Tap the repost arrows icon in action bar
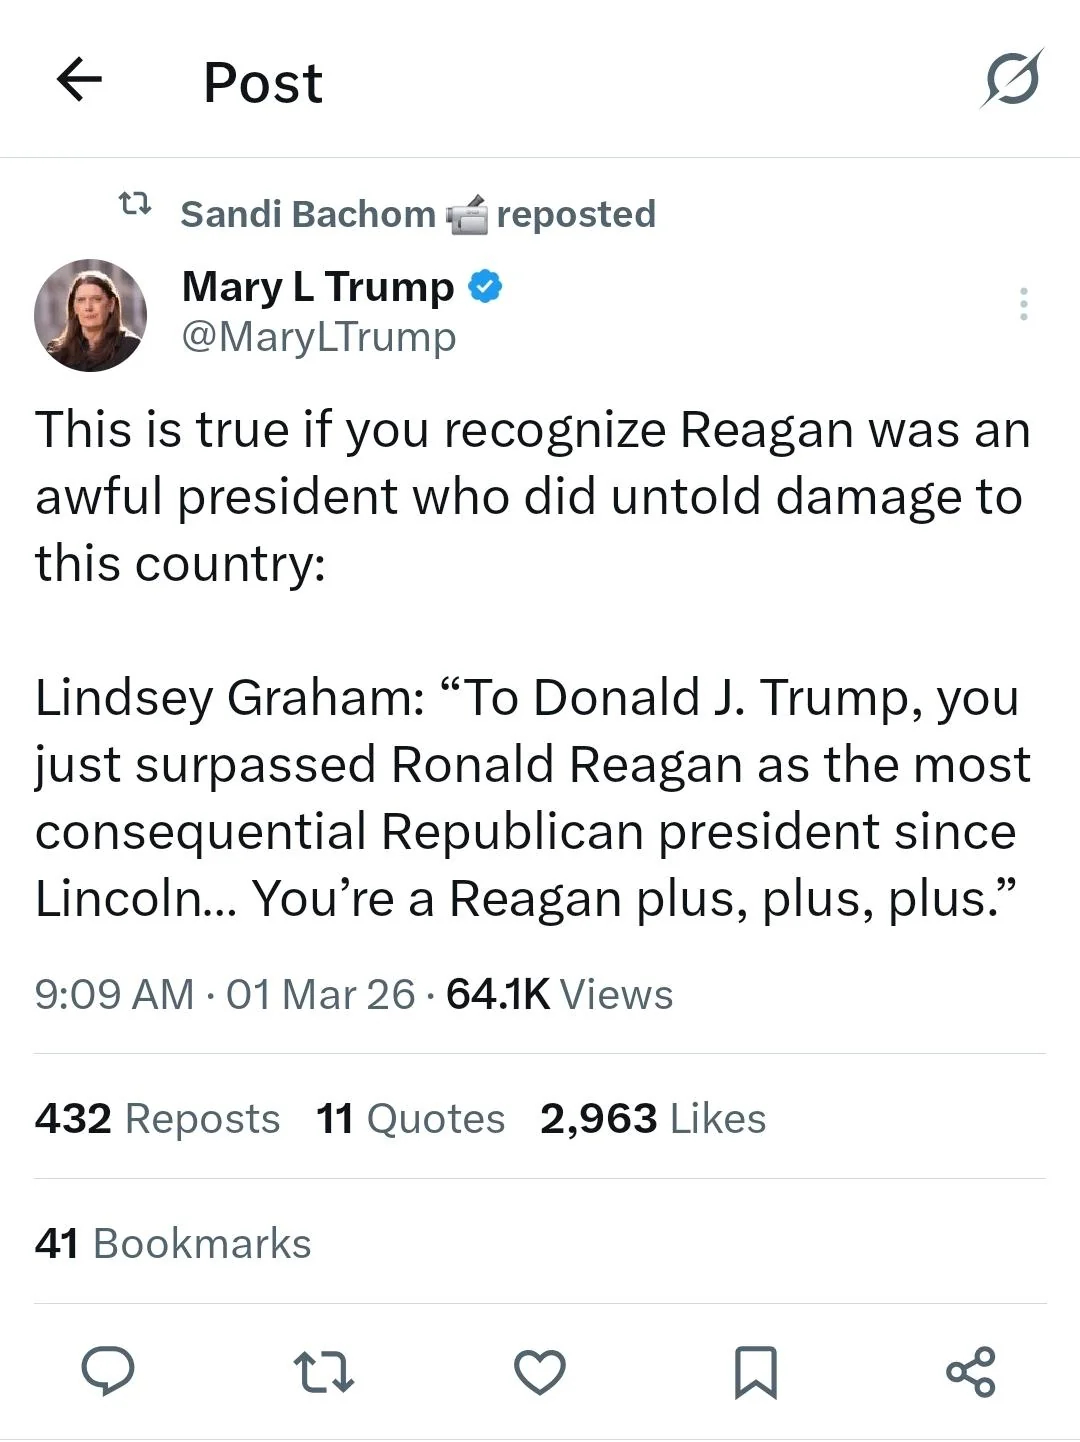Image resolution: width=1080 pixels, height=1442 pixels. click(323, 1372)
